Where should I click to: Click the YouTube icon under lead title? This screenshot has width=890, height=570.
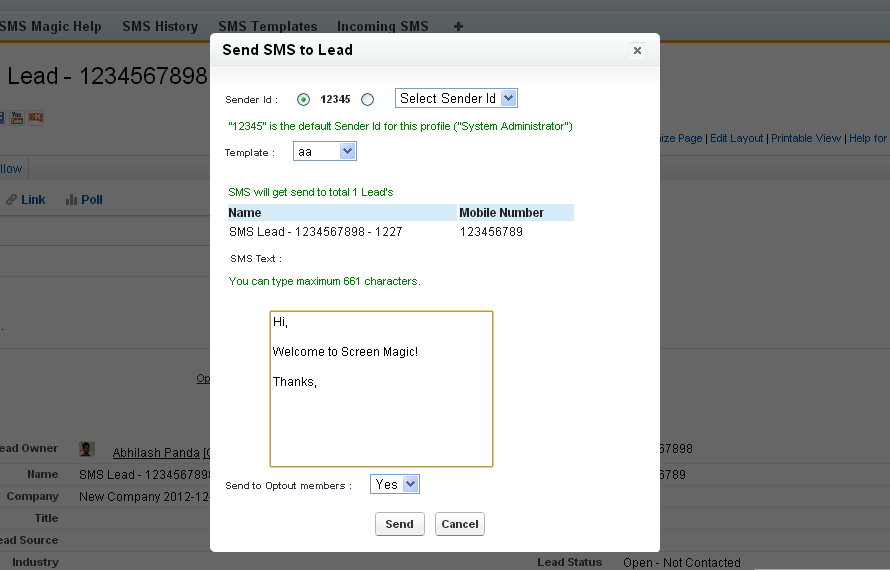pos(17,118)
